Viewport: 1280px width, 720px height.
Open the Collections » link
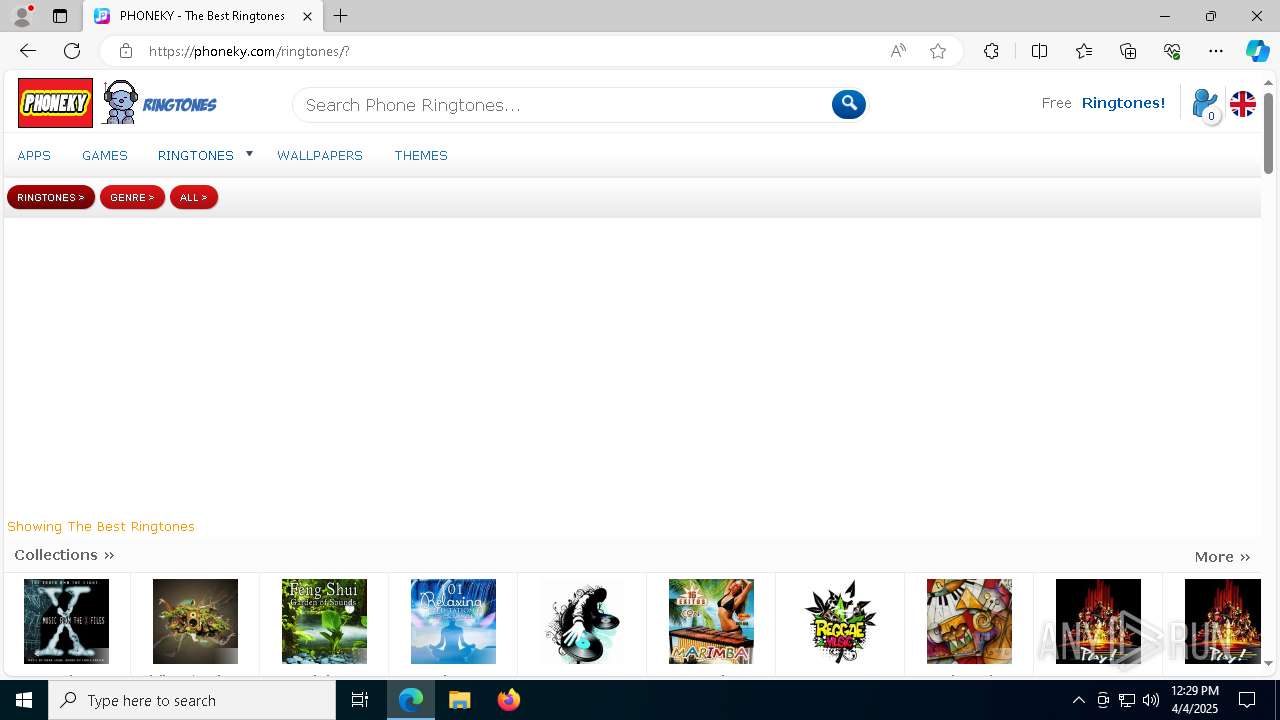tap(64, 555)
